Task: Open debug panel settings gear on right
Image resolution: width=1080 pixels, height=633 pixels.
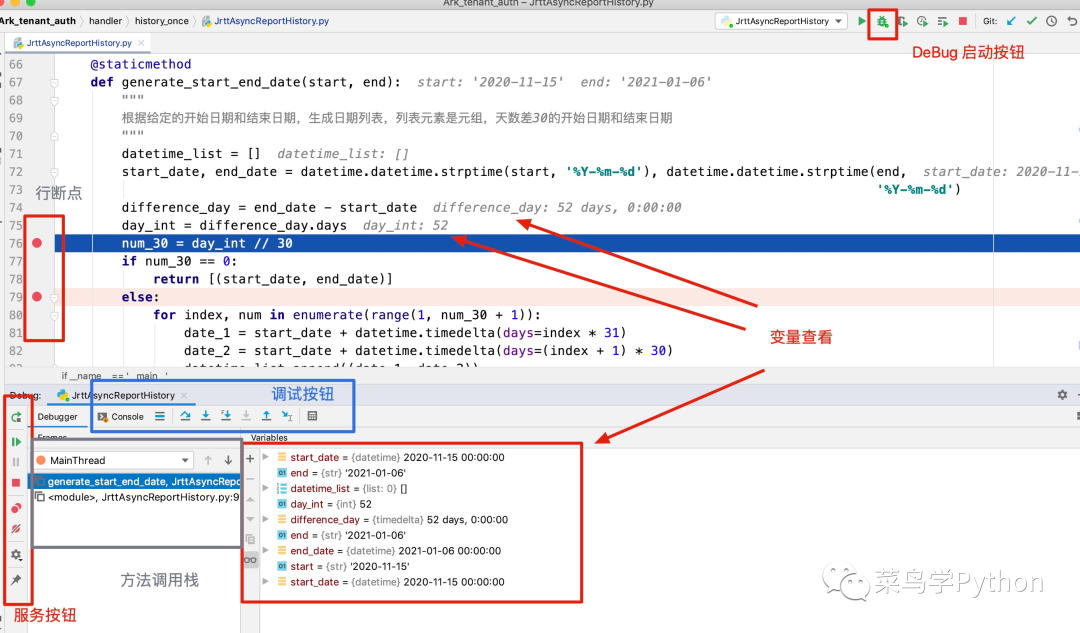Action: (x=1062, y=395)
